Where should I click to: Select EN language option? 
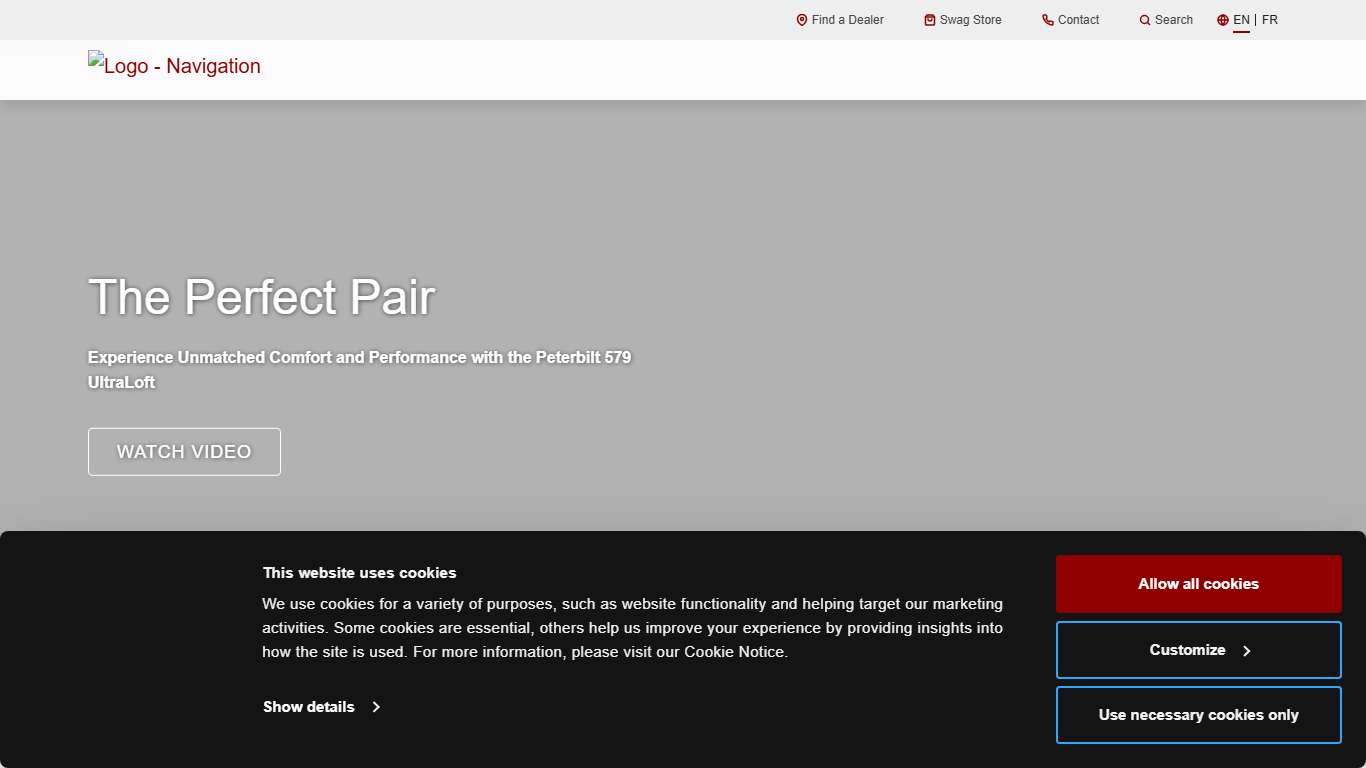1241,20
